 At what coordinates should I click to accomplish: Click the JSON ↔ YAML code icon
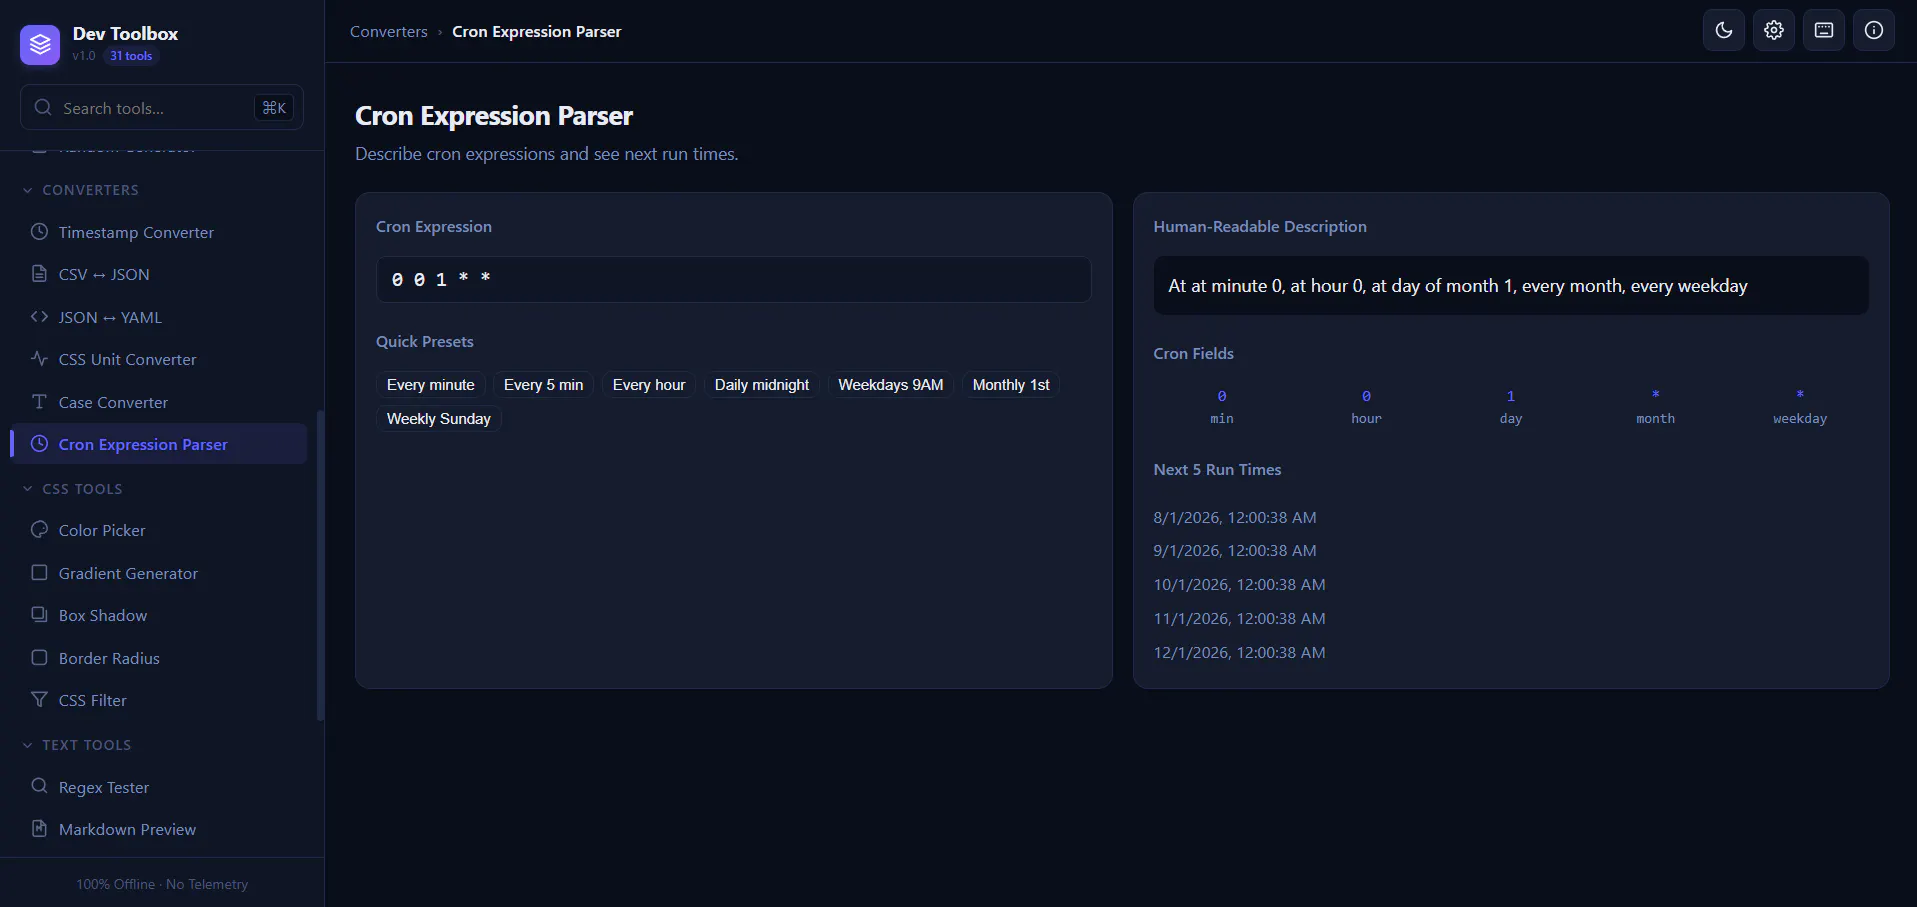point(39,317)
